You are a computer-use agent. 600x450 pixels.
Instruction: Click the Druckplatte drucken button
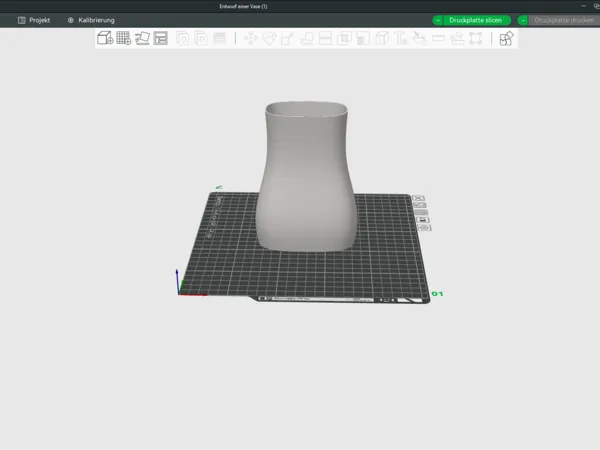point(564,20)
